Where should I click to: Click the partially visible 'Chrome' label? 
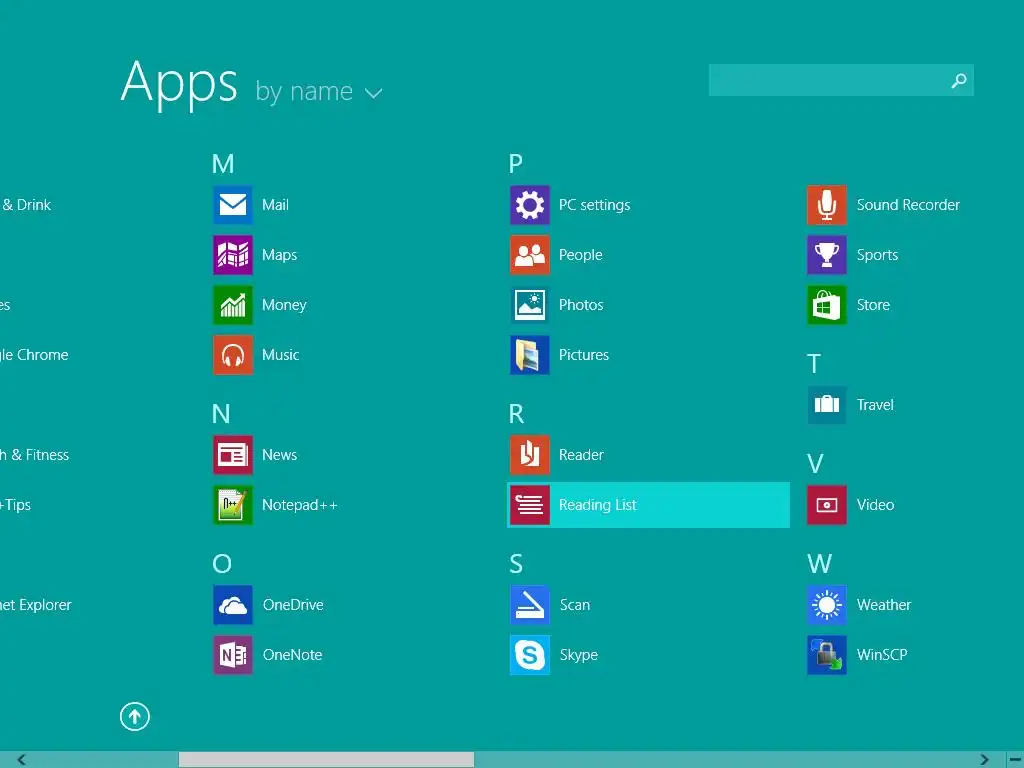coord(42,355)
